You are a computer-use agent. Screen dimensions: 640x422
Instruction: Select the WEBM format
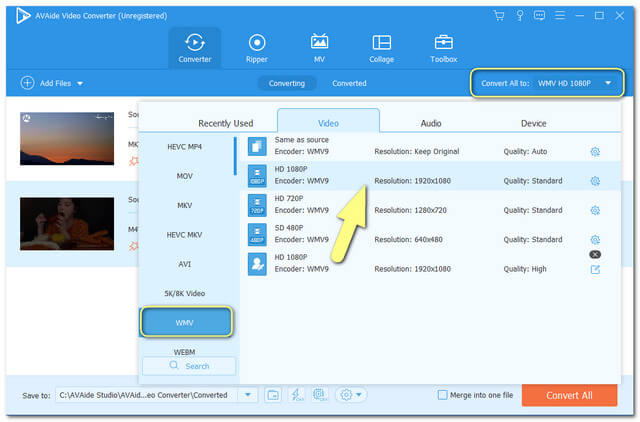pyautogui.click(x=184, y=351)
